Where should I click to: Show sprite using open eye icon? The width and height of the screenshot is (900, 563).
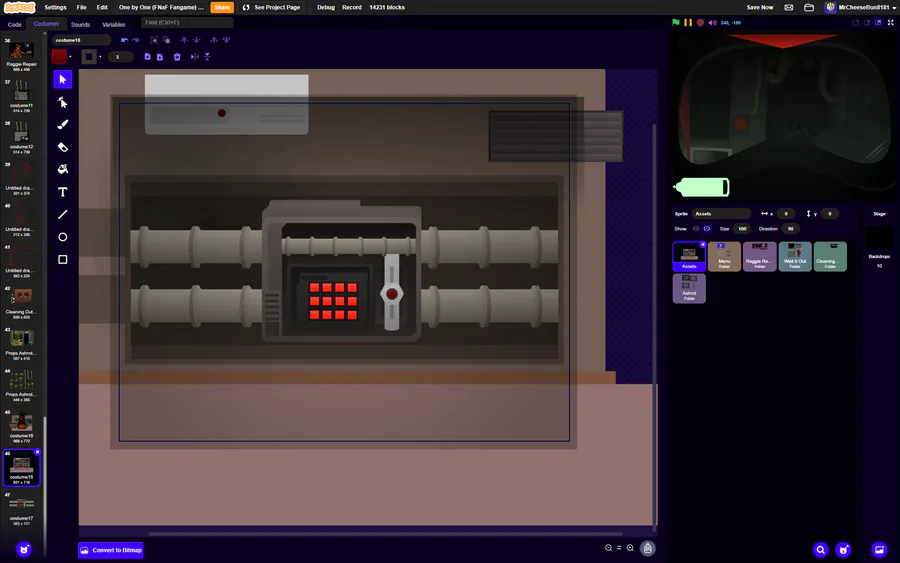coord(696,228)
